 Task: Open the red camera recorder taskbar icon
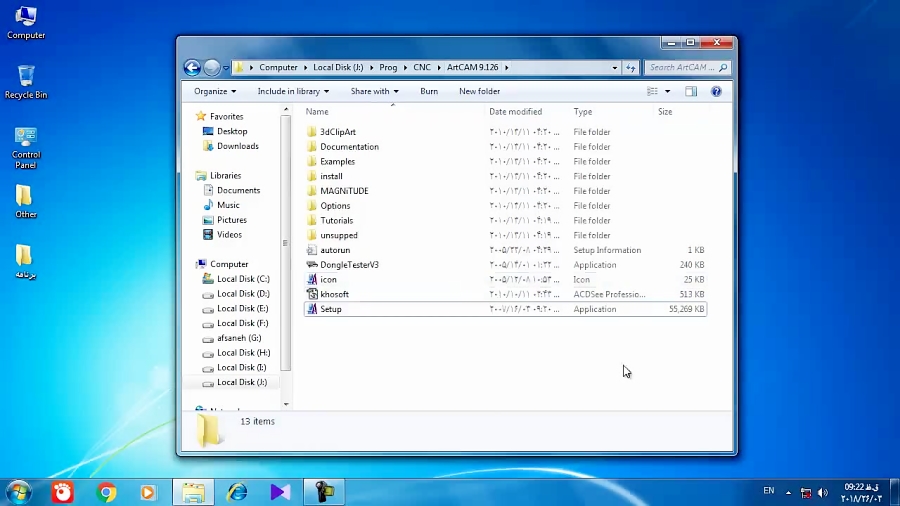63,492
